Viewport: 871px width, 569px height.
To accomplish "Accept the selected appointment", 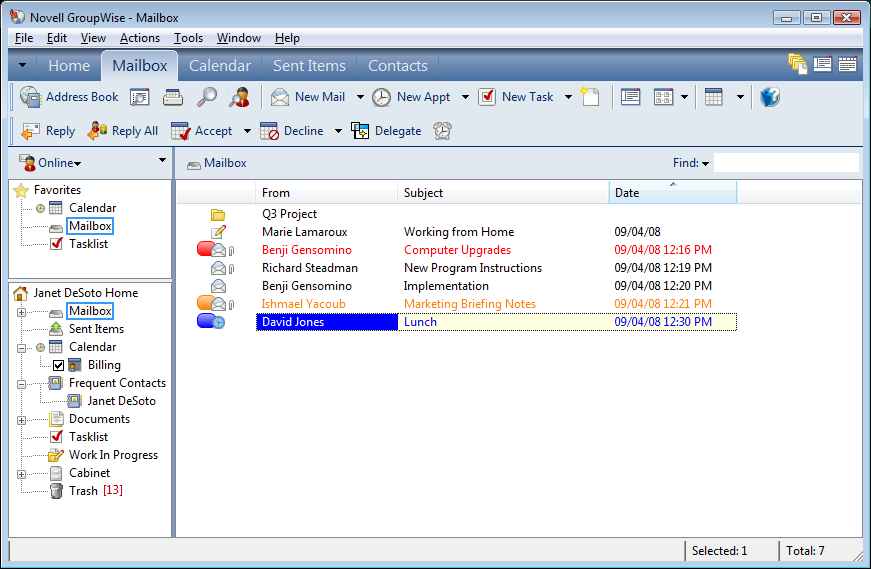I will [x=202, y=131].
